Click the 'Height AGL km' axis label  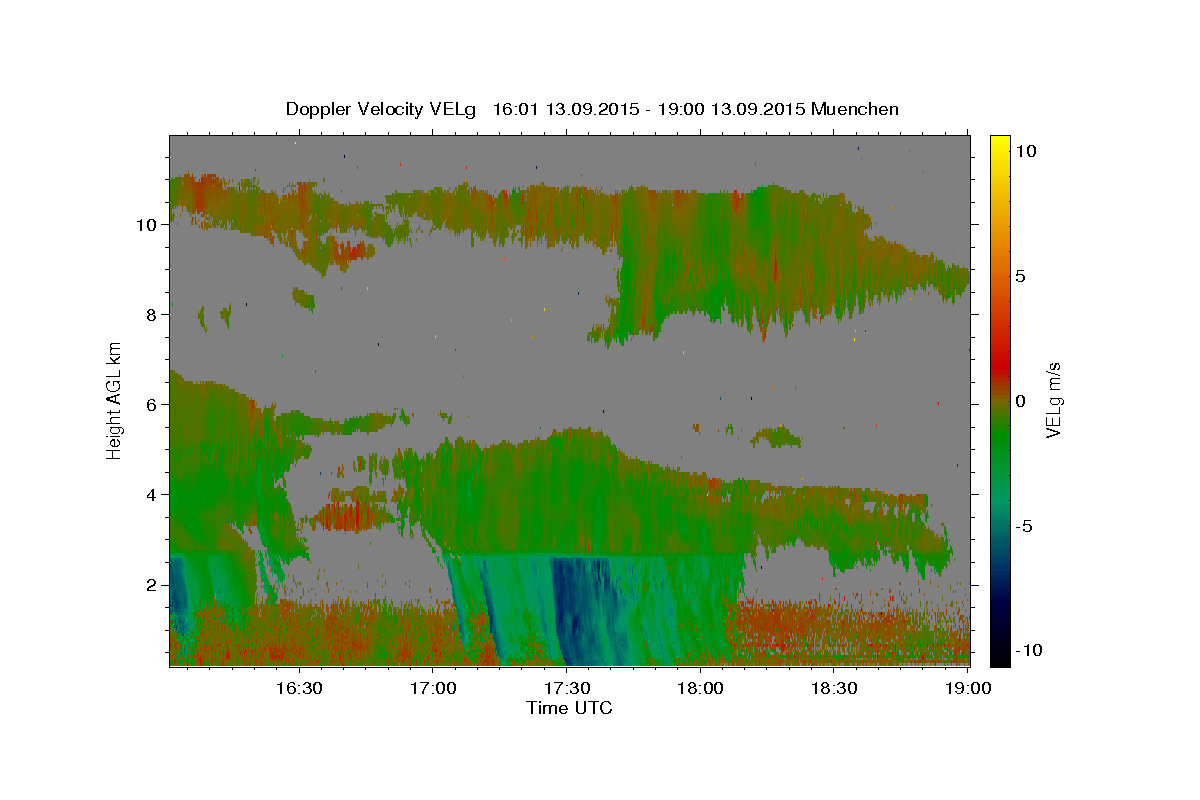tap(114, 399)
